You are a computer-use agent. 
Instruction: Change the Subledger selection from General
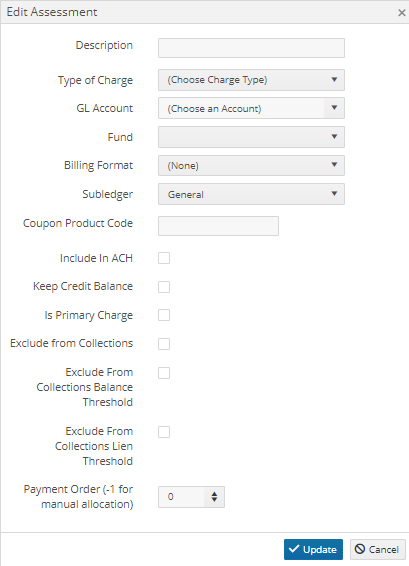tap(251, 194)
